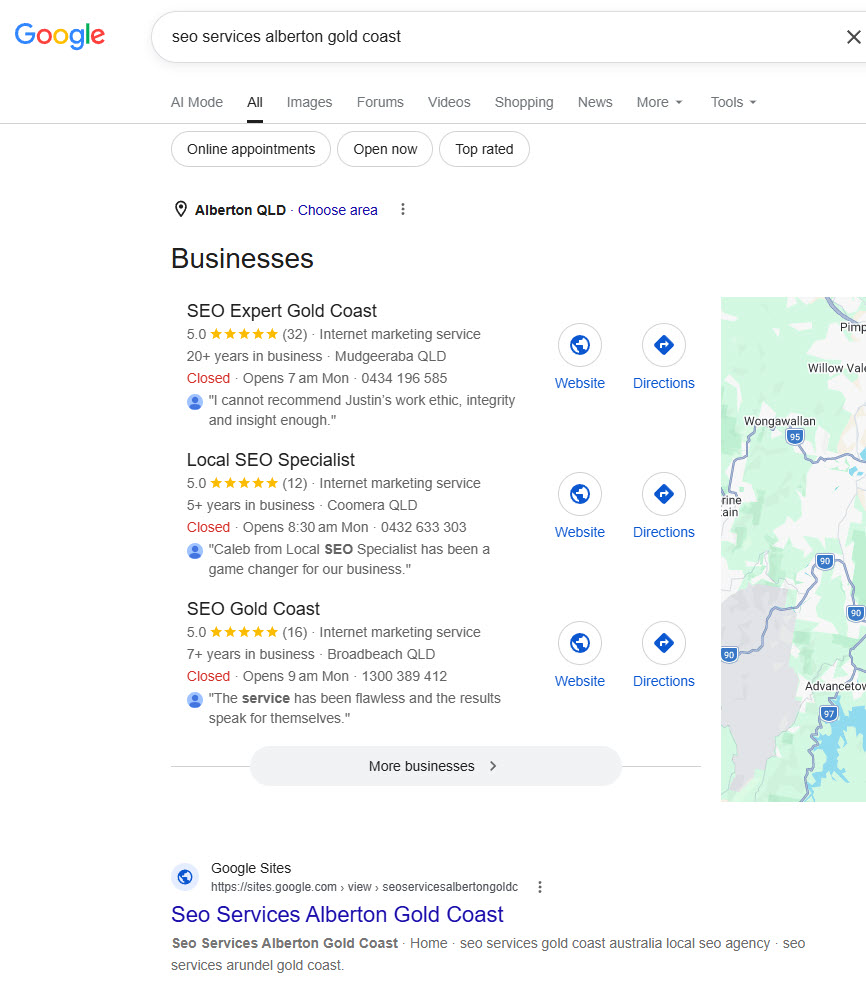Click Website icon for SEO Expert Gold Coast

[x=580, y=345]
